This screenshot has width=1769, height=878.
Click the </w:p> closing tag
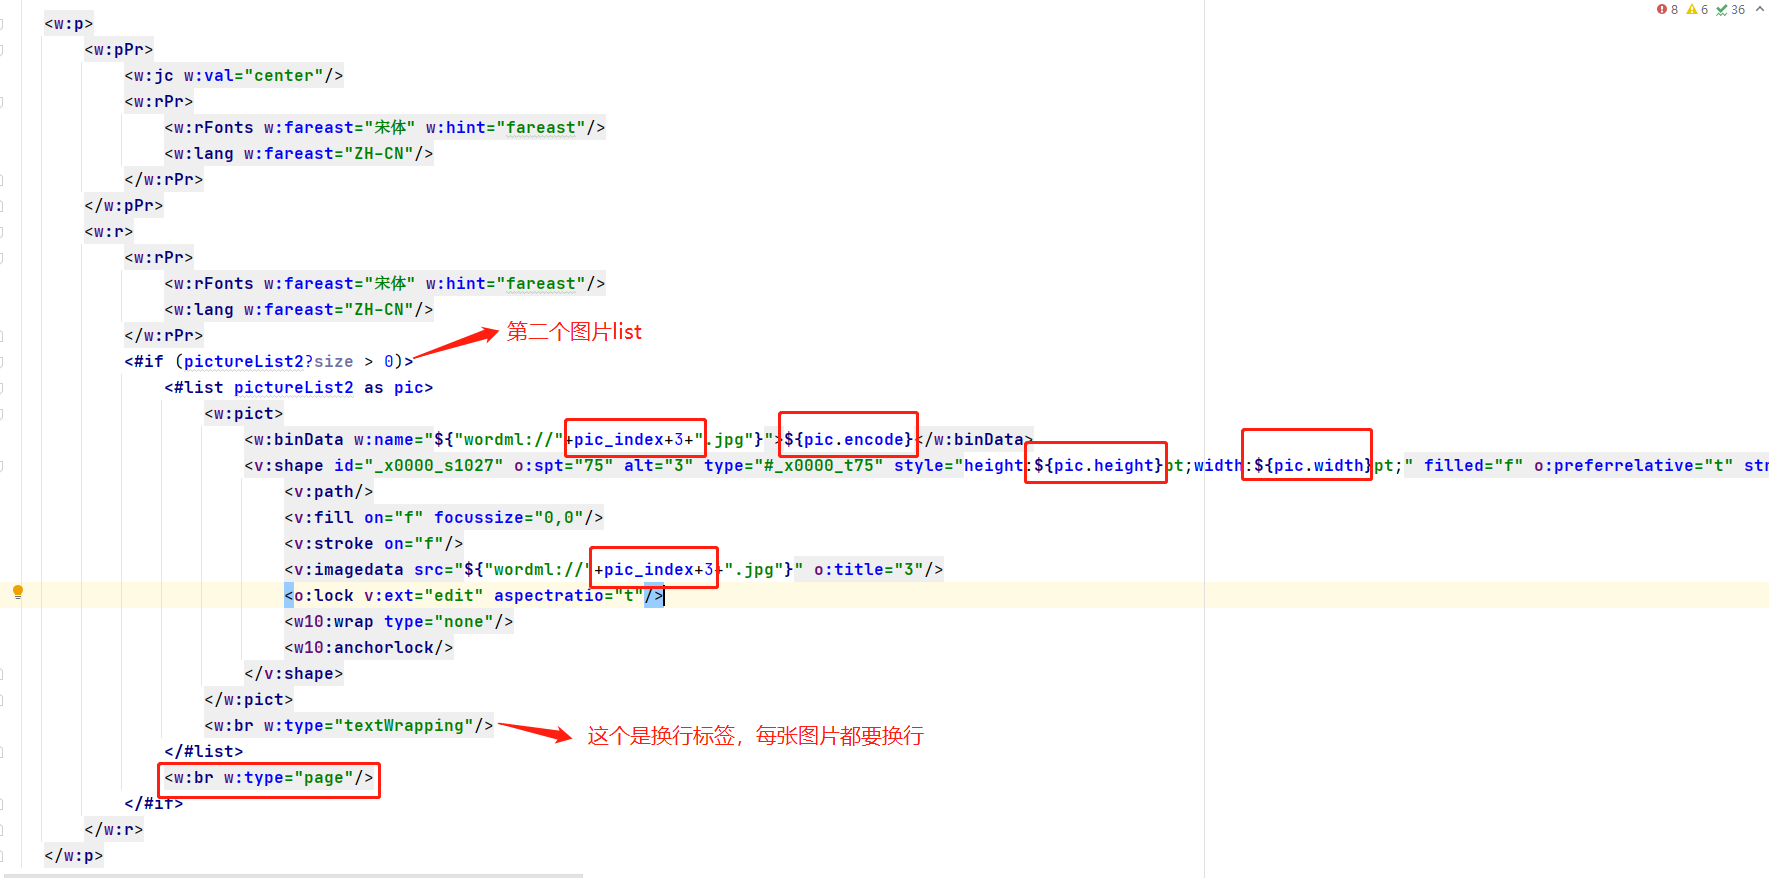click(74, 855)
